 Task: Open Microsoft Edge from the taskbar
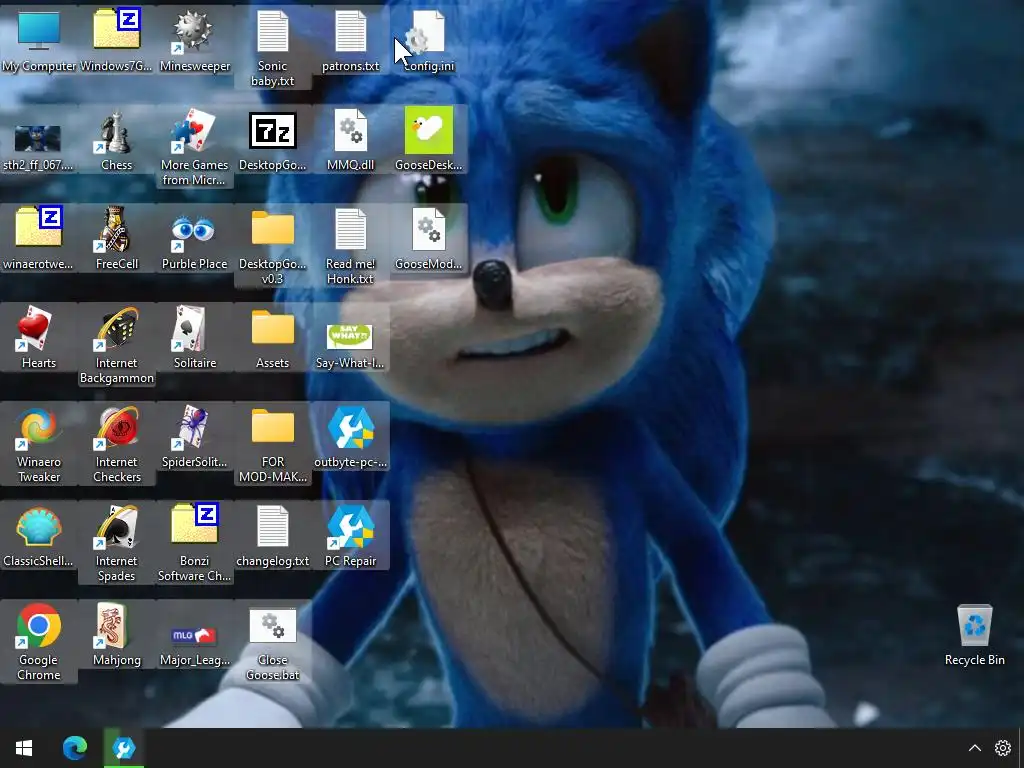74,748
